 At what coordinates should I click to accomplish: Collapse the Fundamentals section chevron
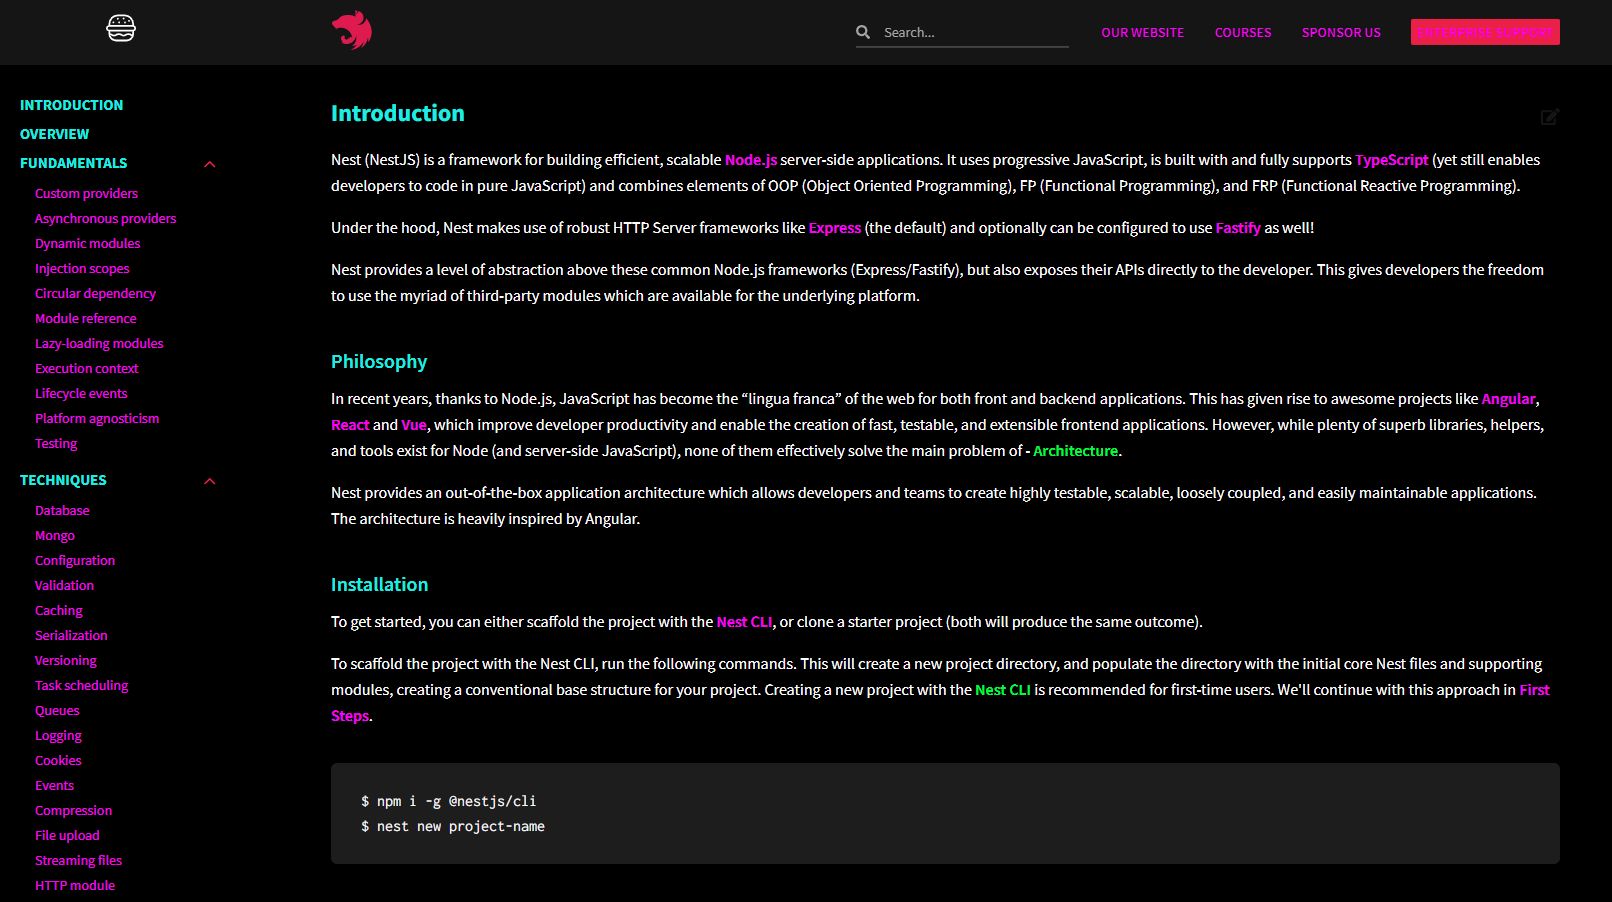tap(210, 164)
